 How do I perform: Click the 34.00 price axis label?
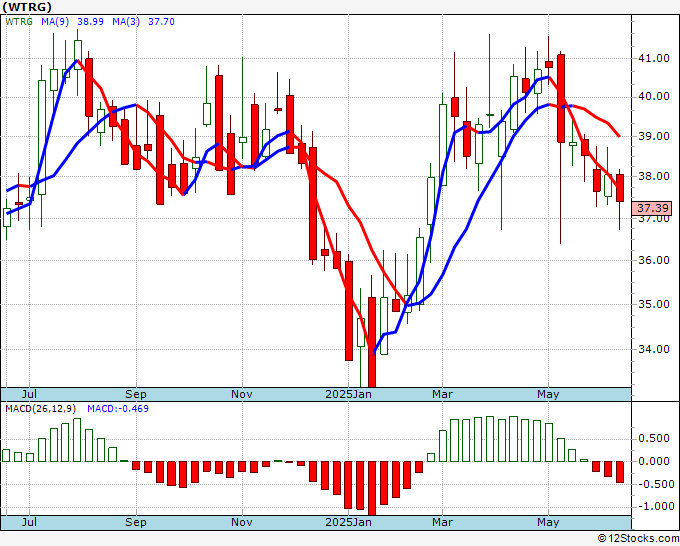click(654, 350)
